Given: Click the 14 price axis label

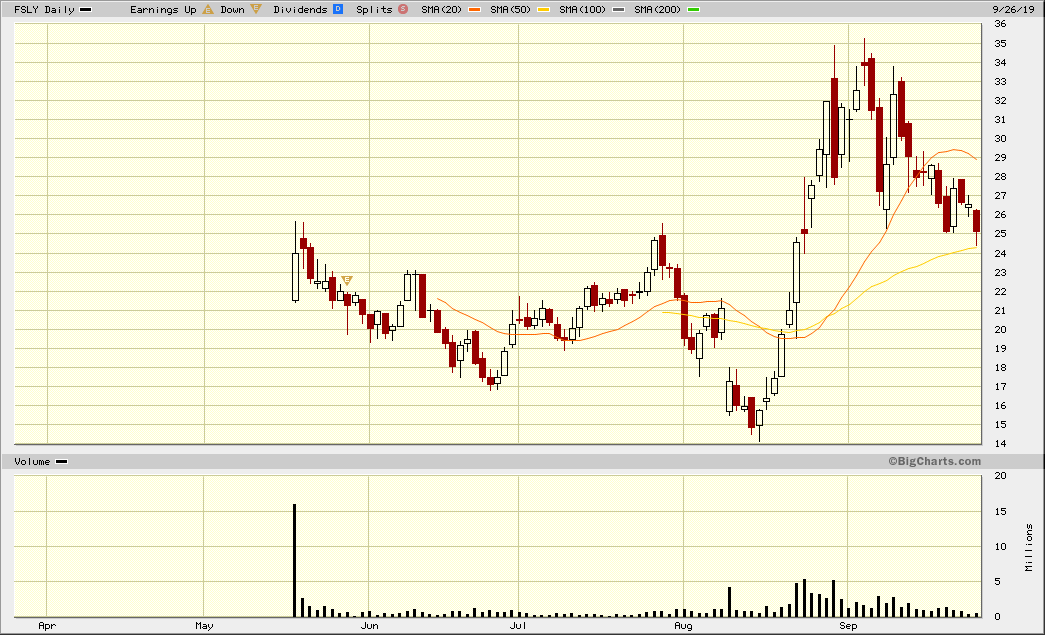Looking at the screenshot, I should (x=1000, y=444).
